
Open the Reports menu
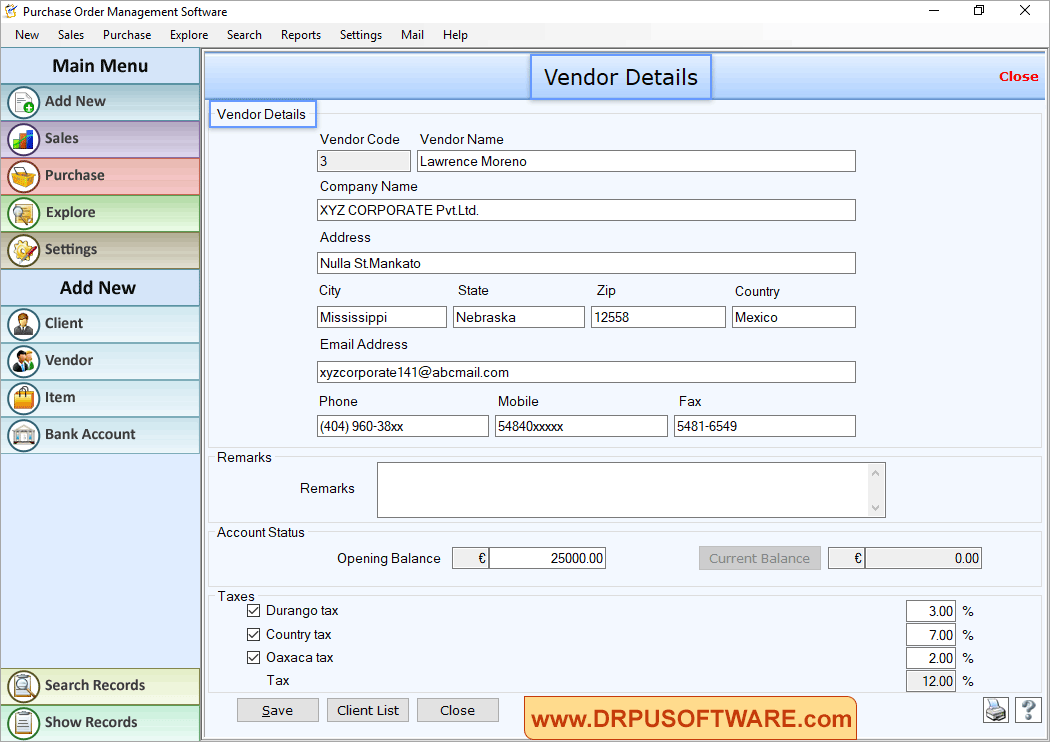tap(300, 35)
